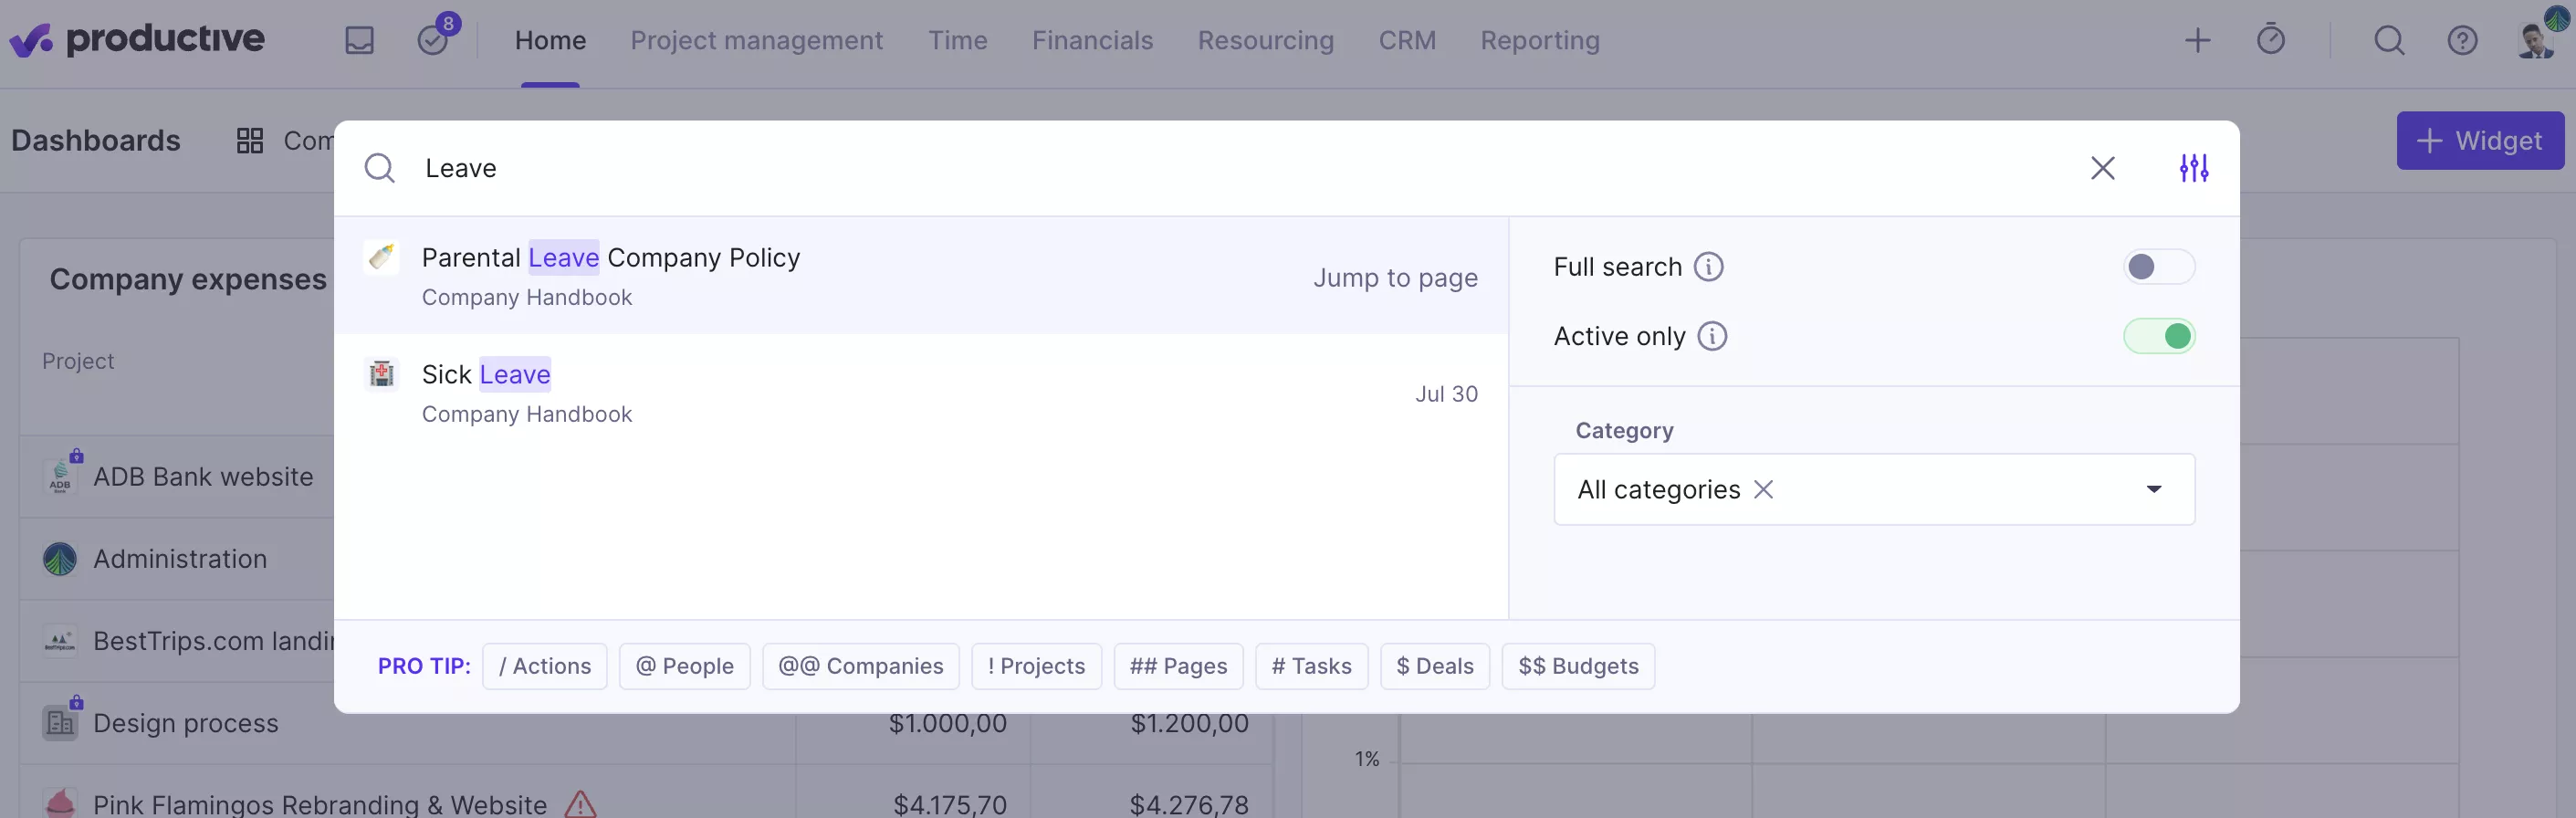This screenshot has height=818, width=2576.
Task: Open the global search magnifier in top bar
Action: (x=2389, y=40)
